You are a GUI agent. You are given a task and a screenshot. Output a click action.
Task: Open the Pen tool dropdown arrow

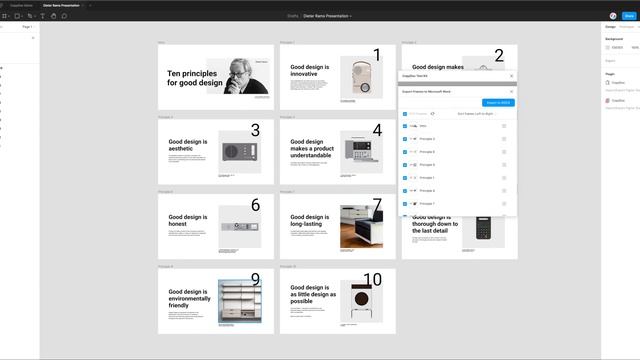[x=35, y=16]
